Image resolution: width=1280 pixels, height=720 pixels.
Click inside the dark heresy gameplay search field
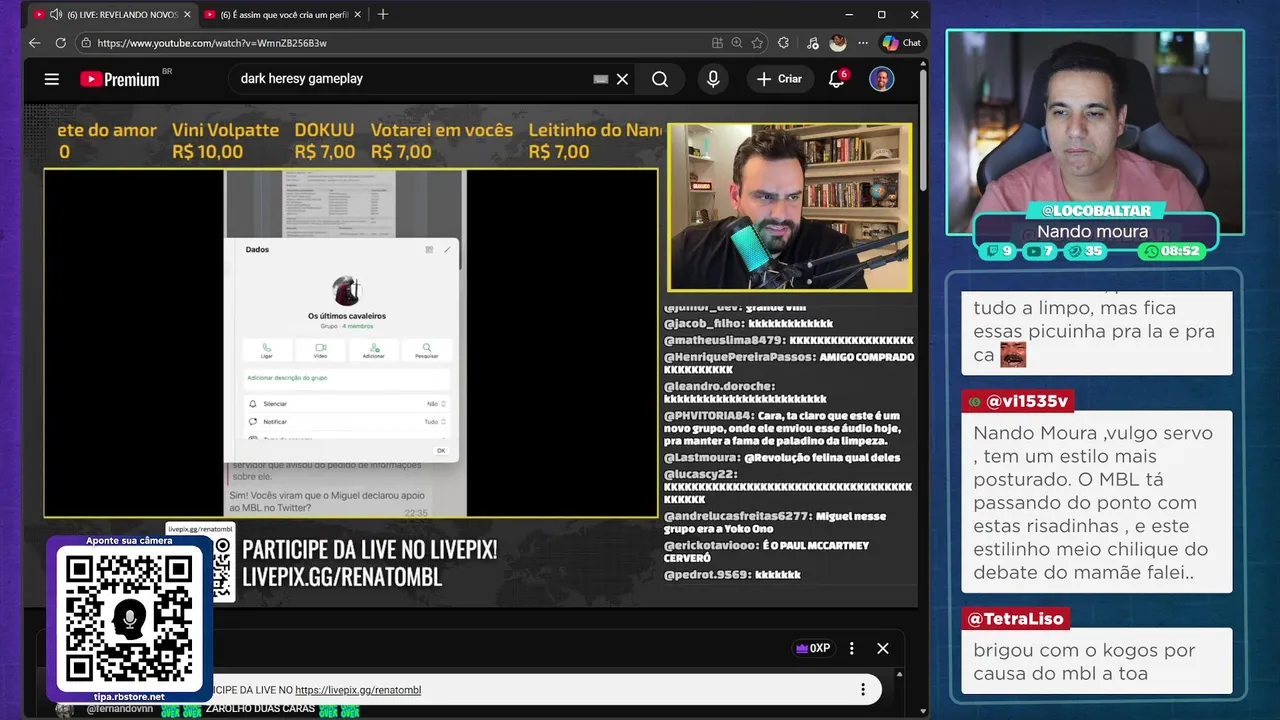(x=410, y=79)
